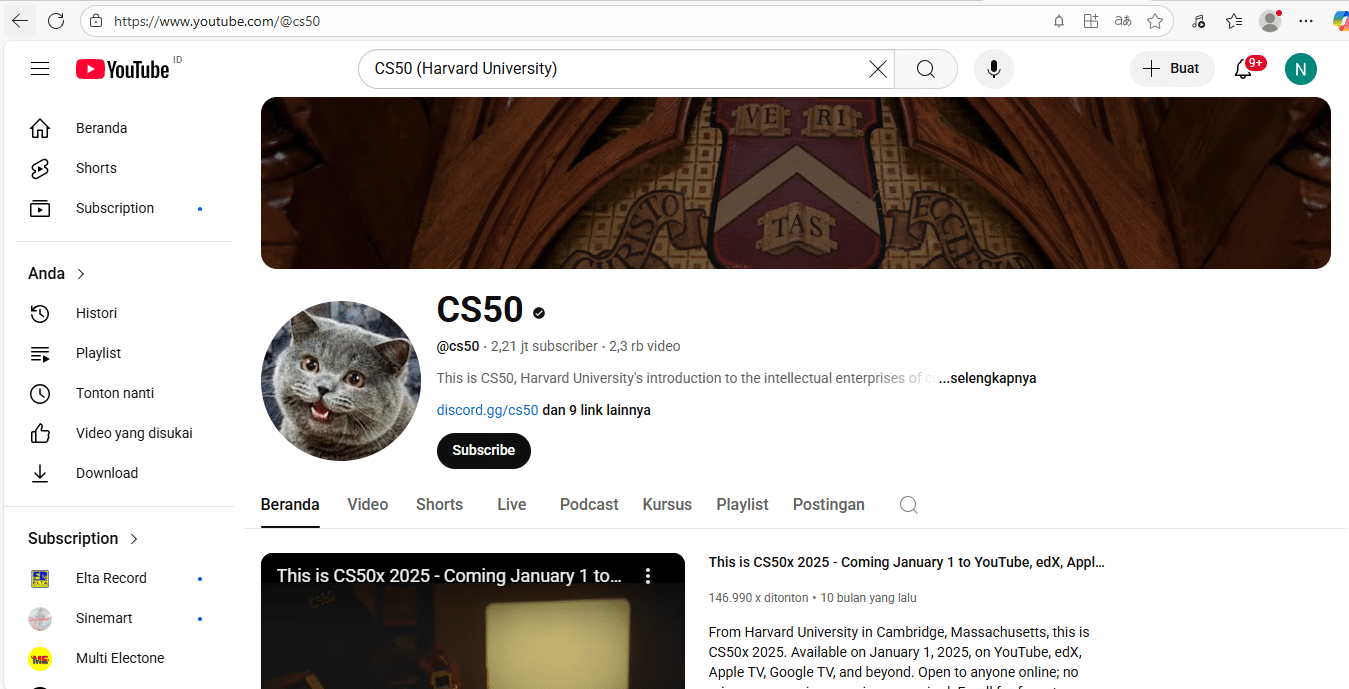The height and width of the screenshot is (689, 1349).
Task: Open the discord.gg/cs50 link
Action: tap(487, 411)
